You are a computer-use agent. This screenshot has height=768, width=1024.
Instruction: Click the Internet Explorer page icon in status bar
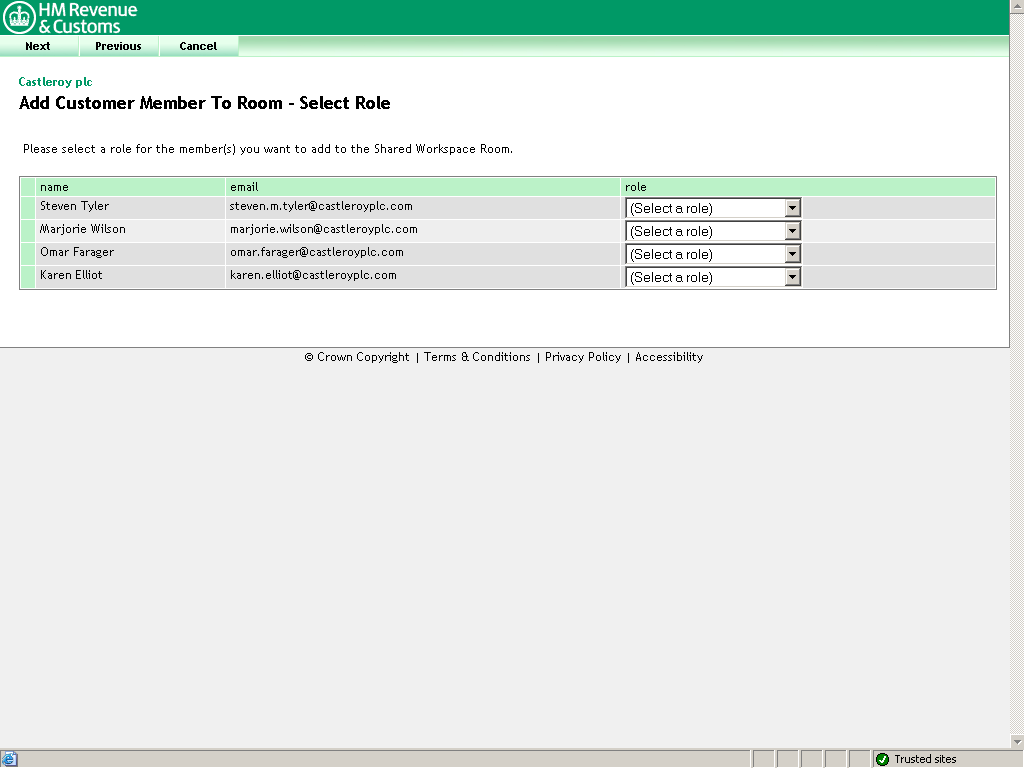coord(10,759)
